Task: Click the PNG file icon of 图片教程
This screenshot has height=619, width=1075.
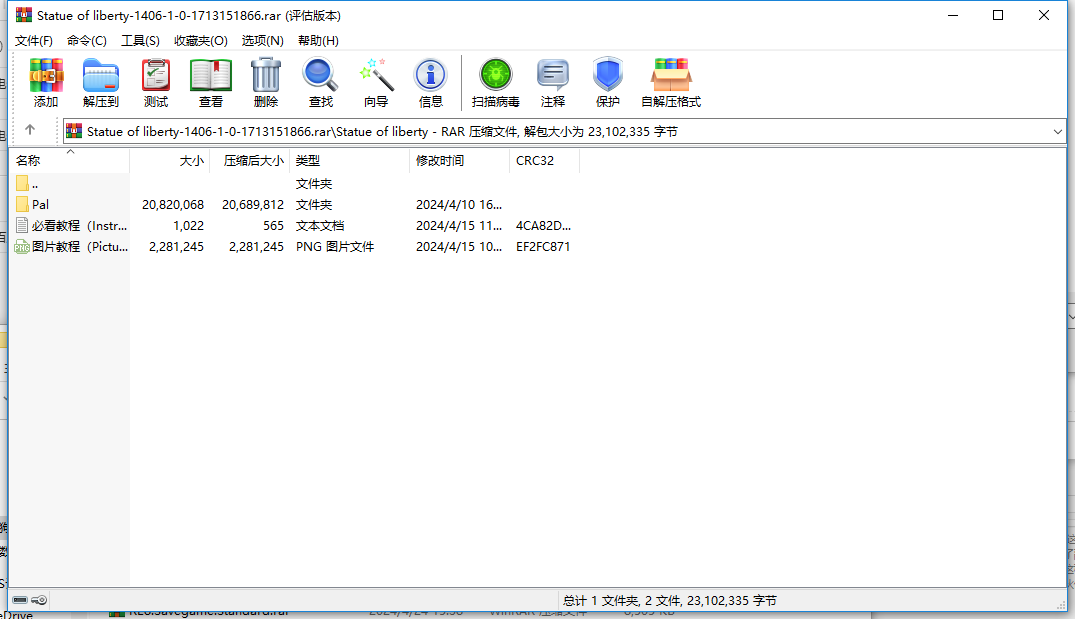Action: (22, 247)
